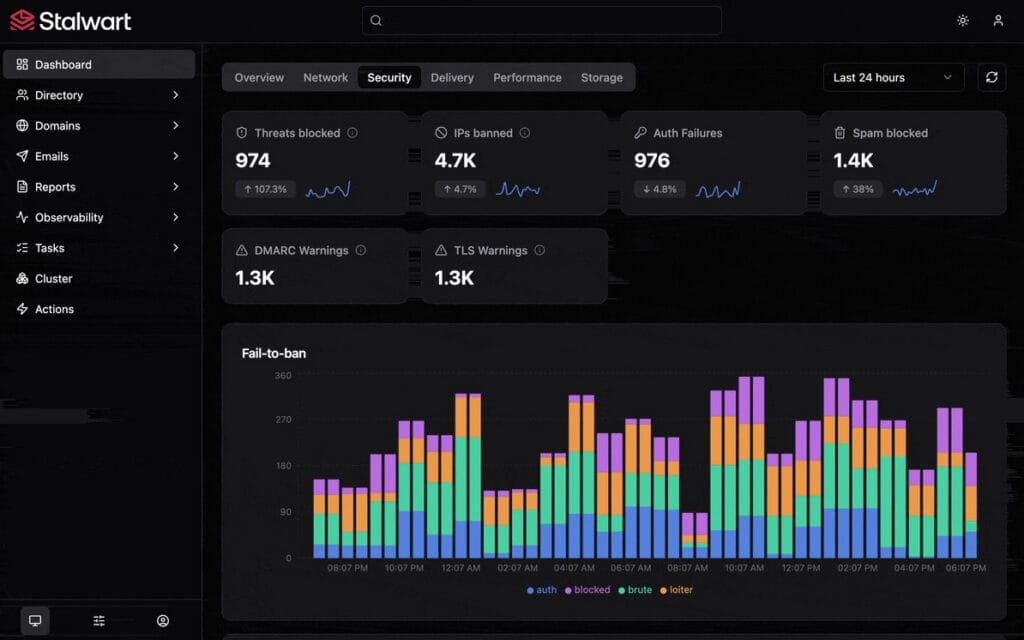Screen dimensions: 1024x640
Task: Click the settings sliders icon at sidebar bottom
Action: 99,620
